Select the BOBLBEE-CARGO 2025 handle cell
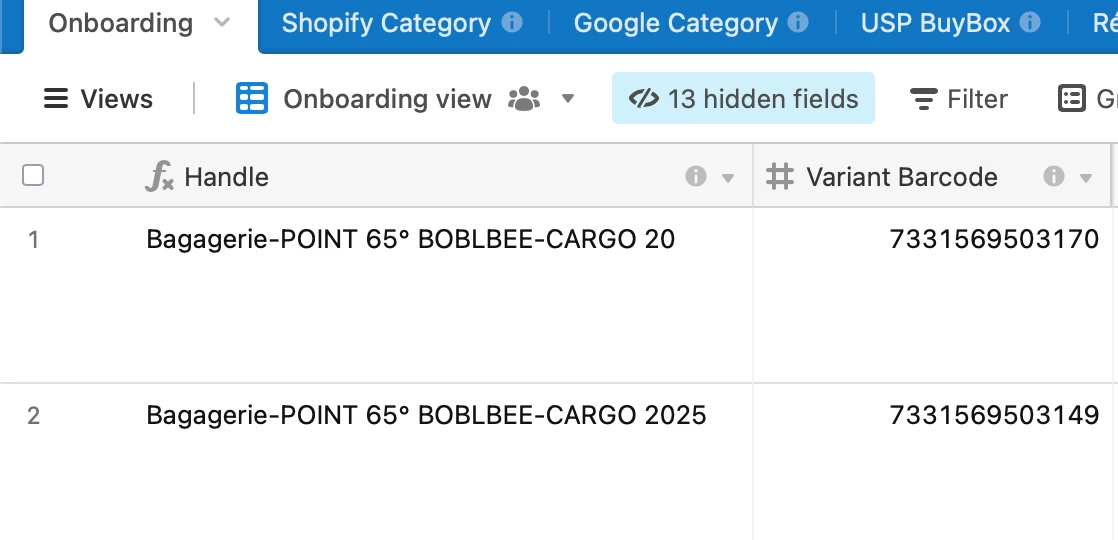 point(448,462)
